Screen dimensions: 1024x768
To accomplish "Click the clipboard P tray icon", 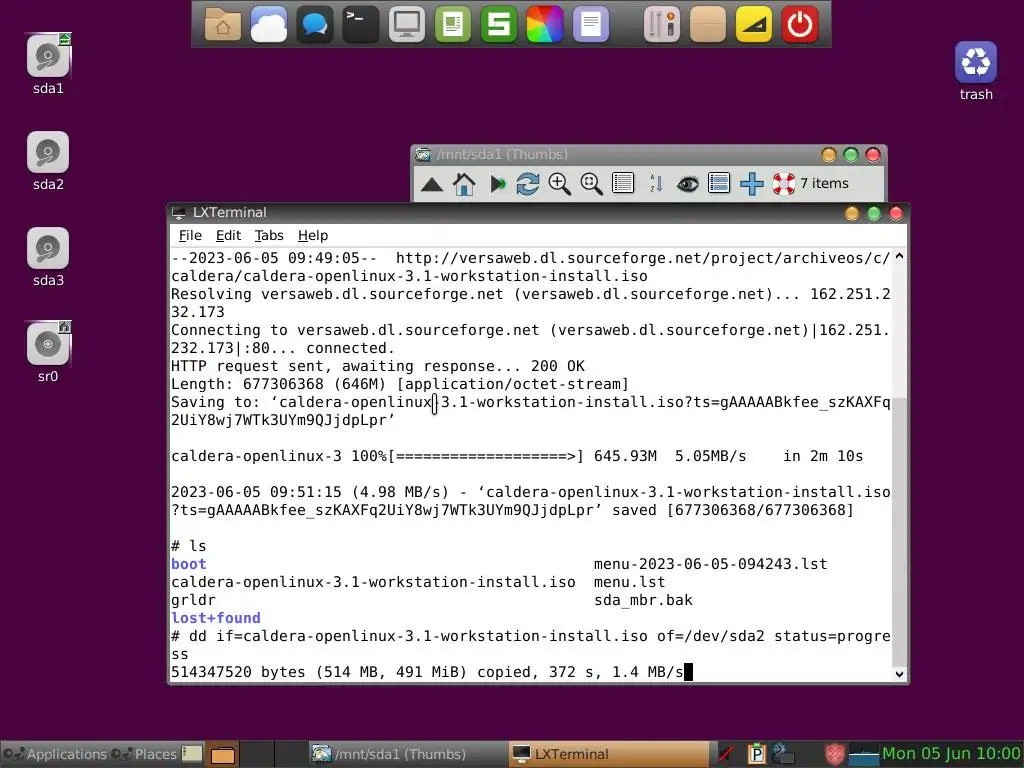I will [756, 754].
